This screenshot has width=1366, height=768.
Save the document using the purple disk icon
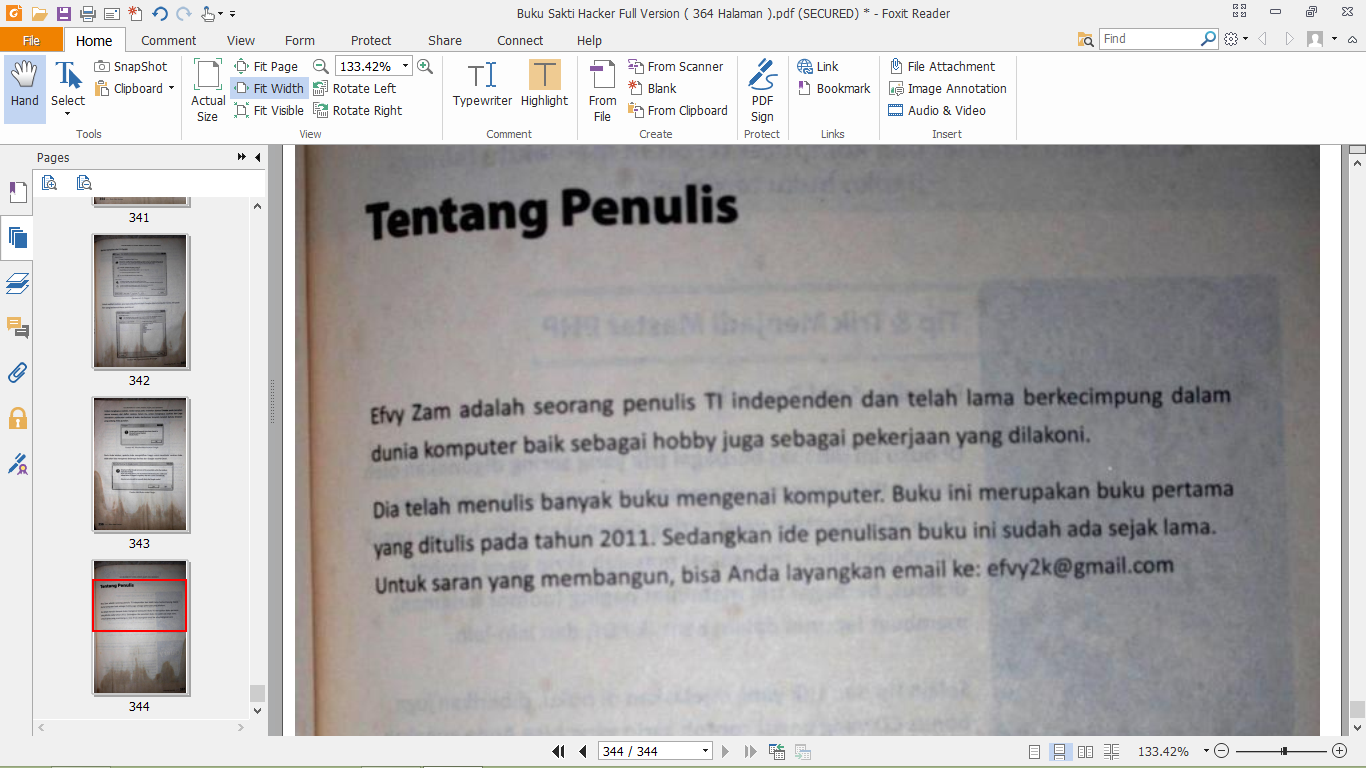click(63, 14)
